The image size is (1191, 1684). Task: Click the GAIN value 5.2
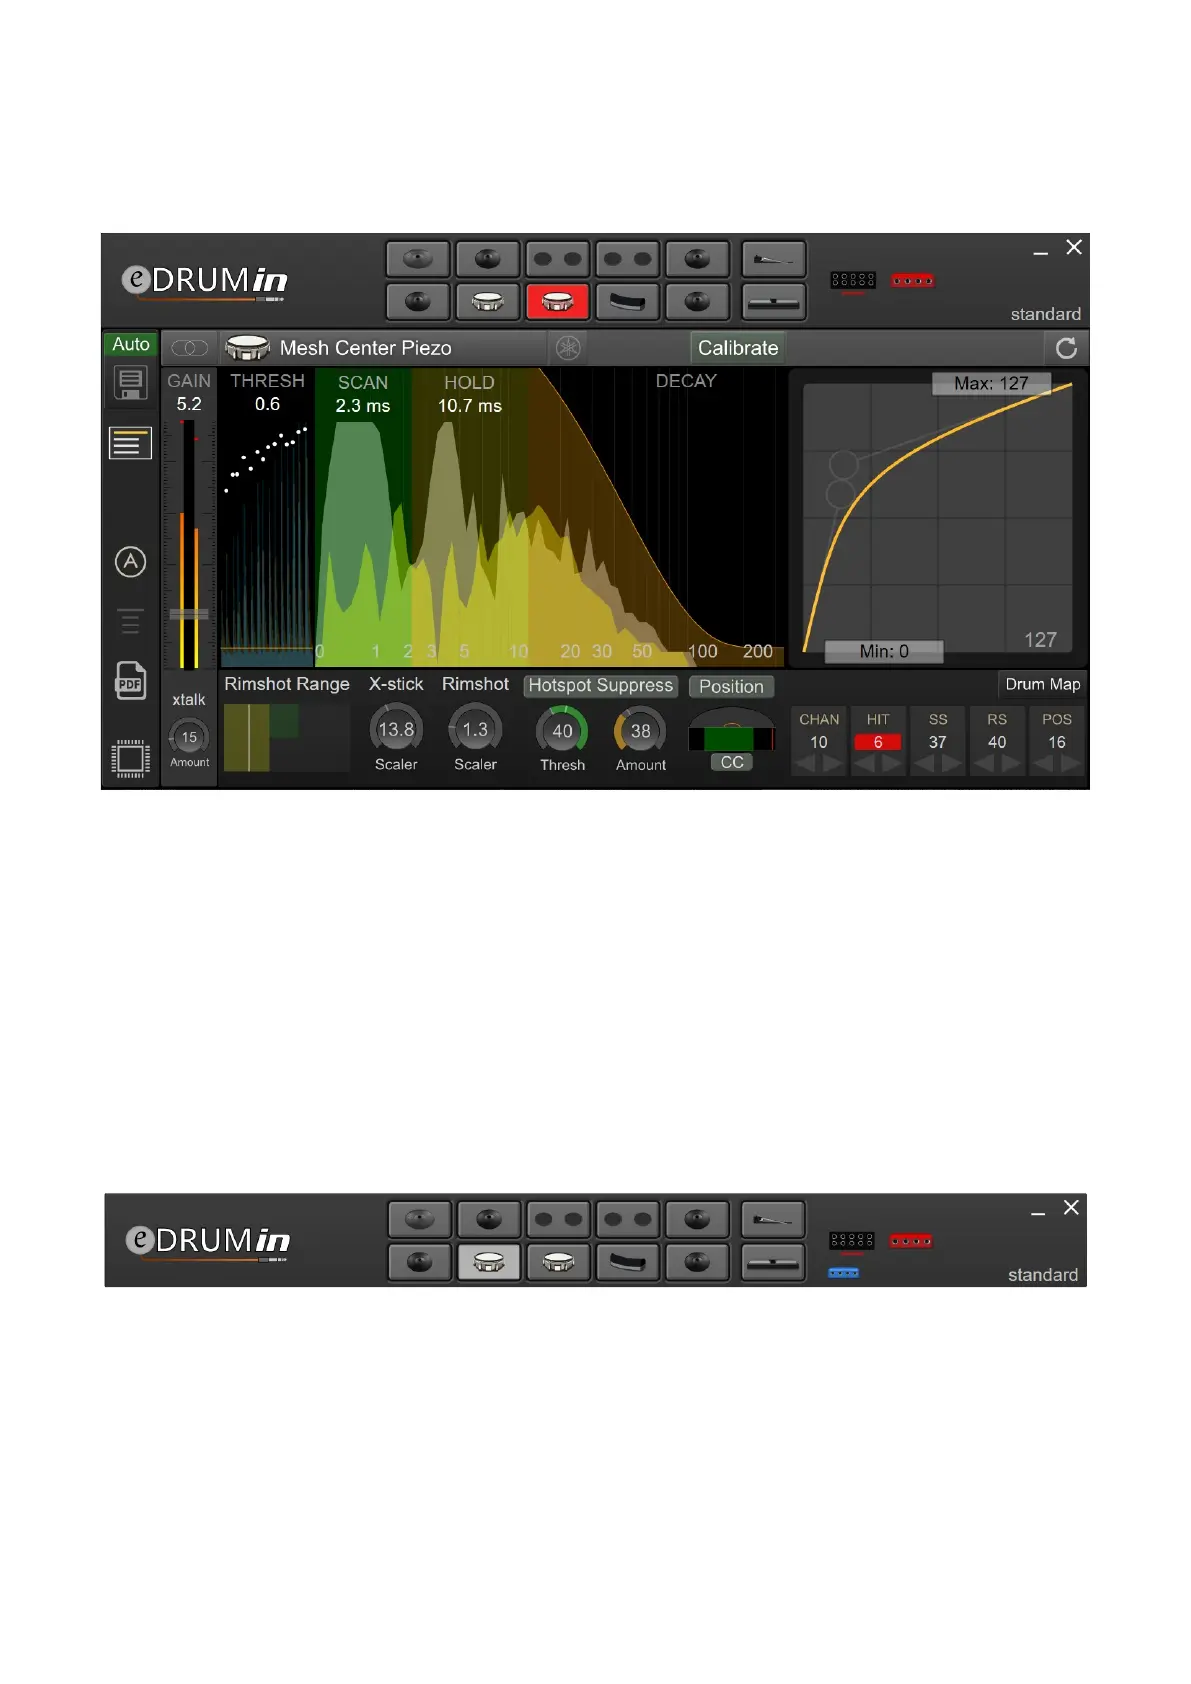[189, 404]
